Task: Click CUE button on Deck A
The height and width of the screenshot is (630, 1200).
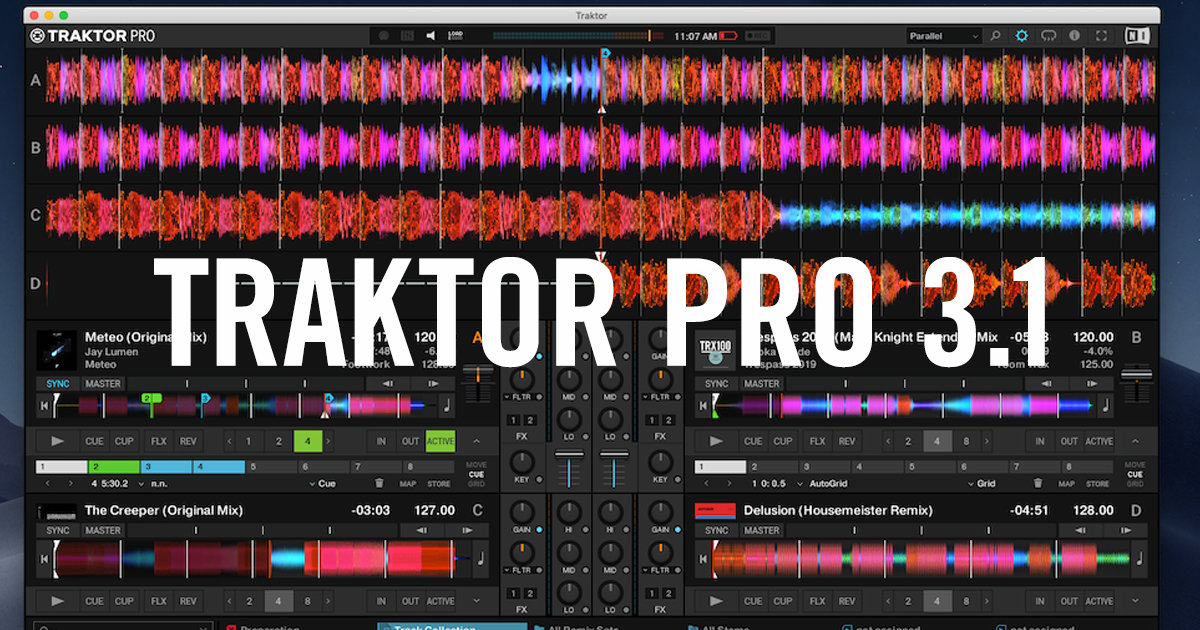Action: pos(94,441)
